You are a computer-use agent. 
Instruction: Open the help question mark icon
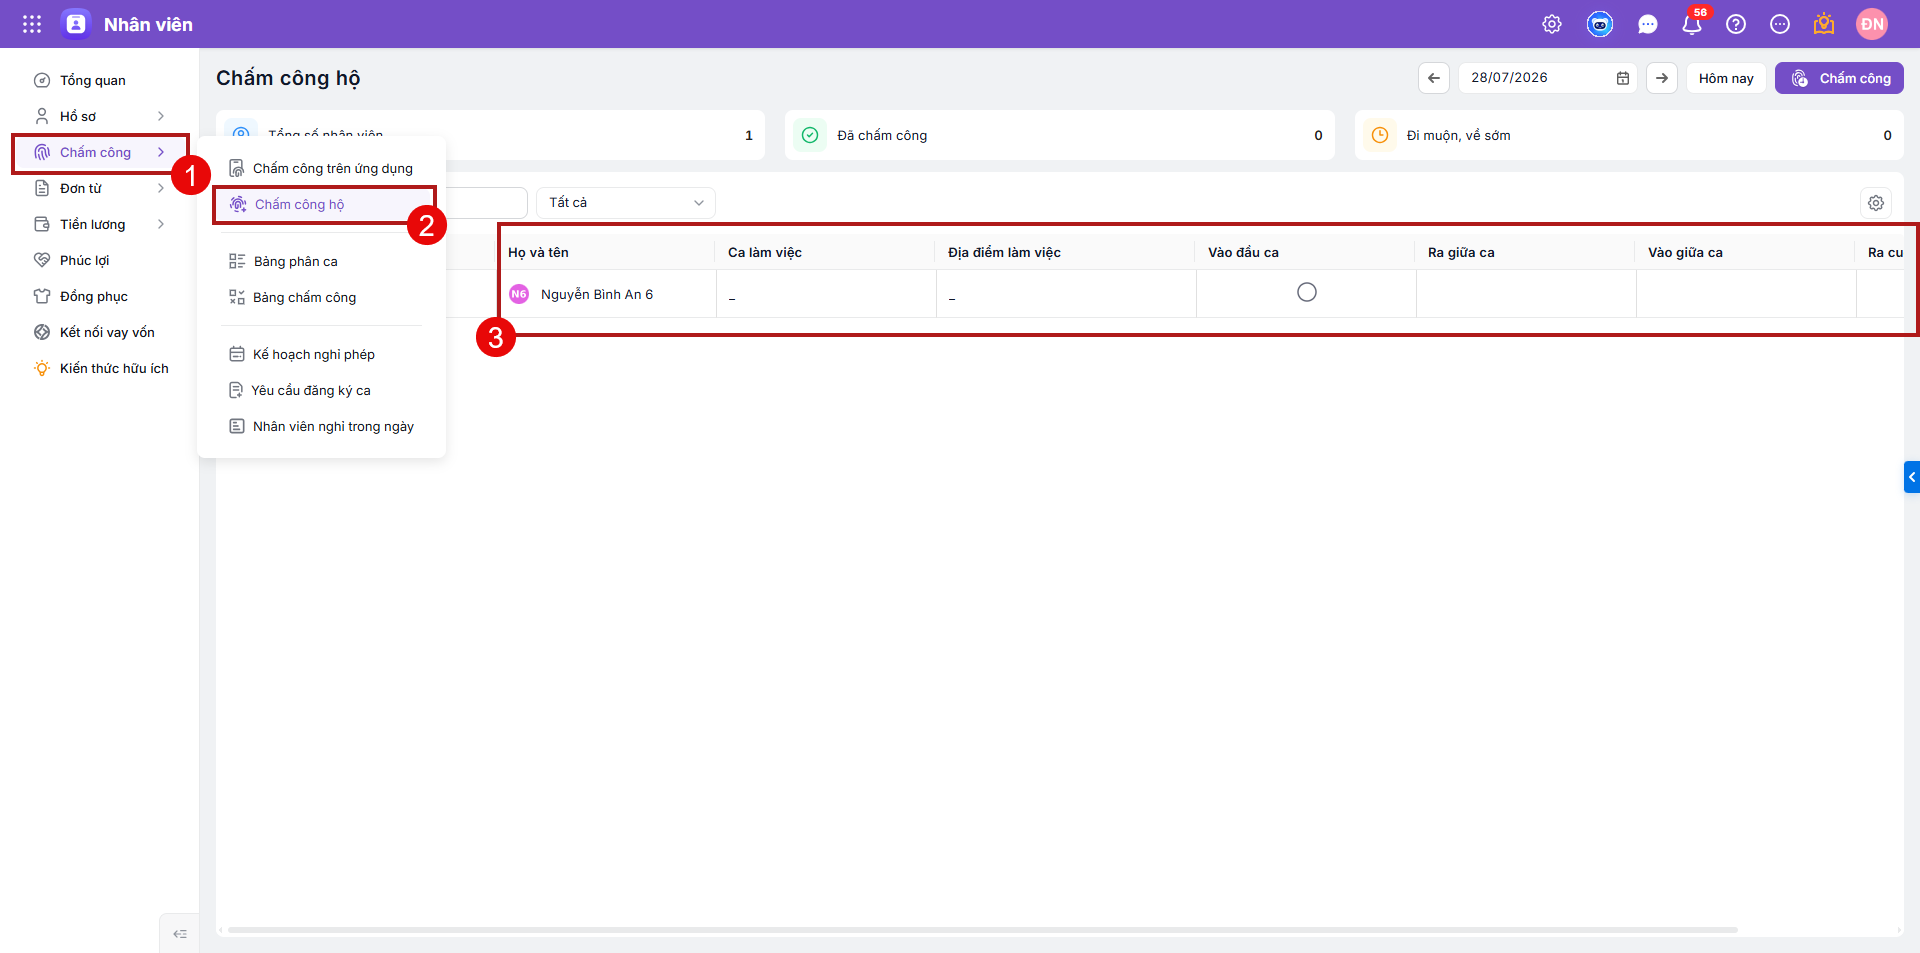point(1736,24)
